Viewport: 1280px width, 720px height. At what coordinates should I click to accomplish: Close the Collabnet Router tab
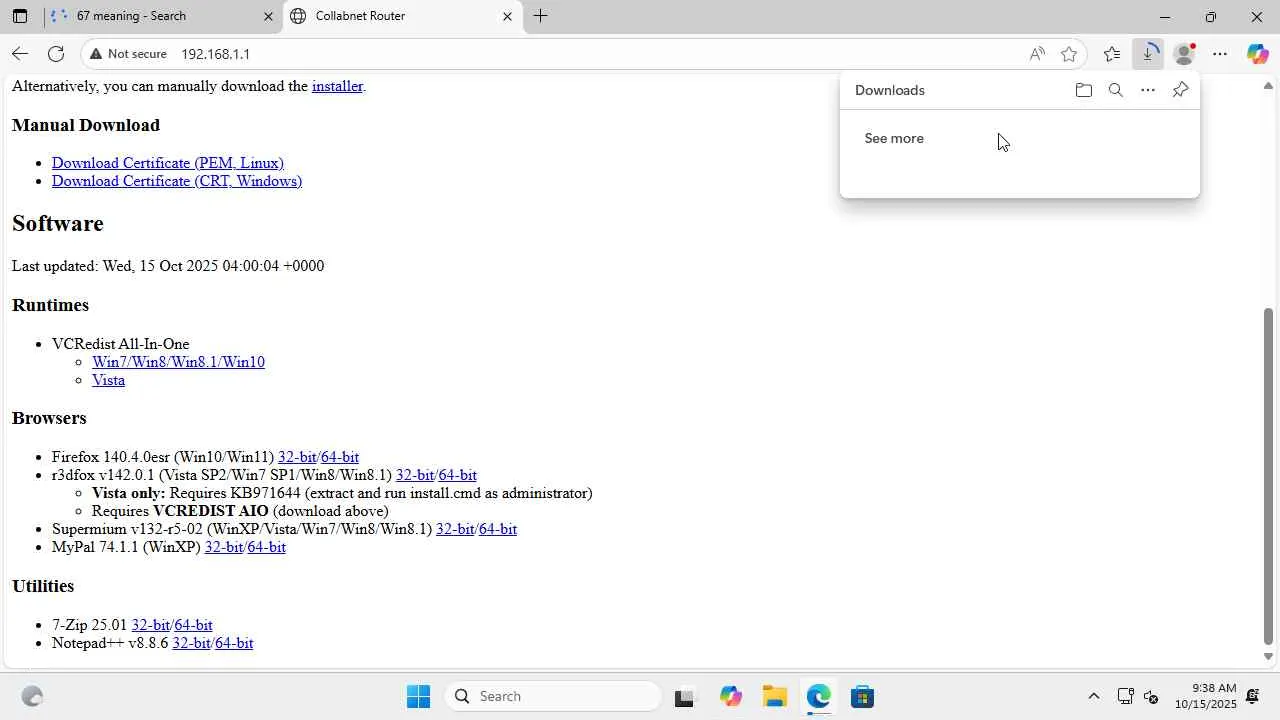click(507, 16)
